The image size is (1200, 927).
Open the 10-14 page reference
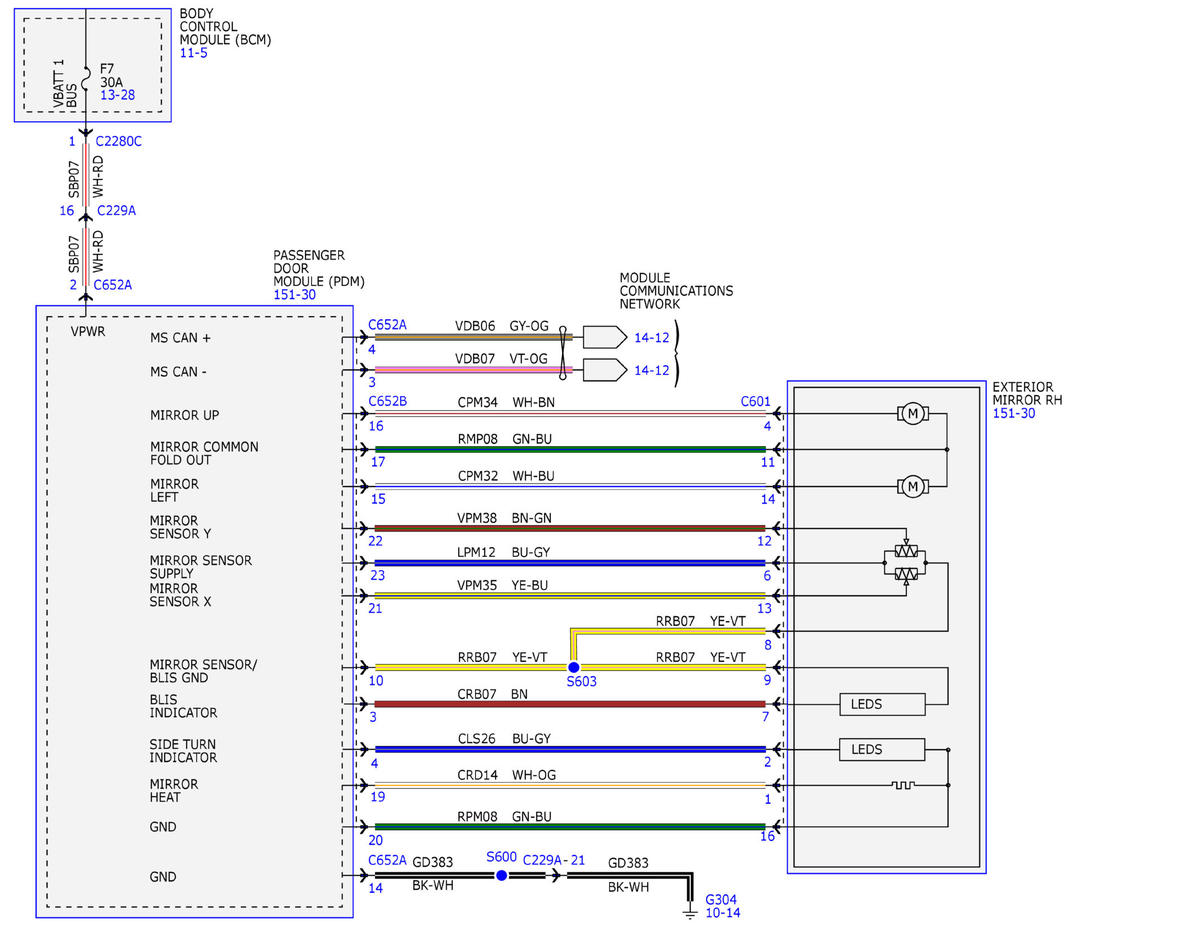click(723, 913)
